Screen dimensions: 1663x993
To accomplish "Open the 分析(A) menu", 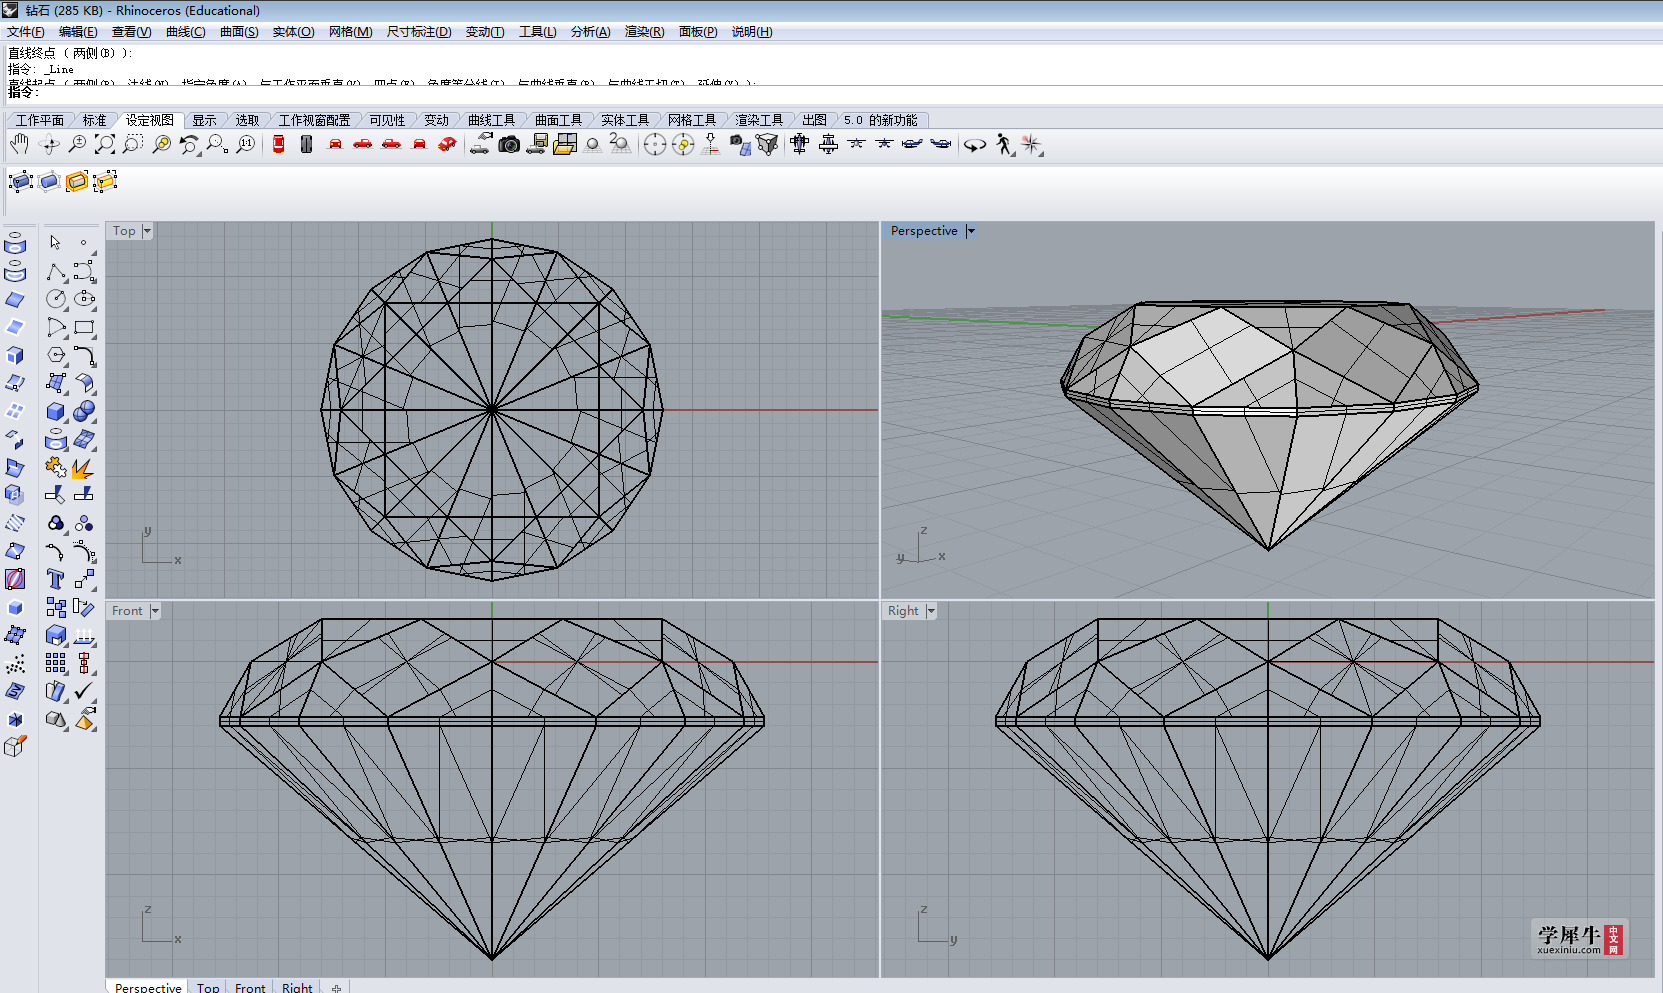I will pyautogui.click(x=591, y=32).
